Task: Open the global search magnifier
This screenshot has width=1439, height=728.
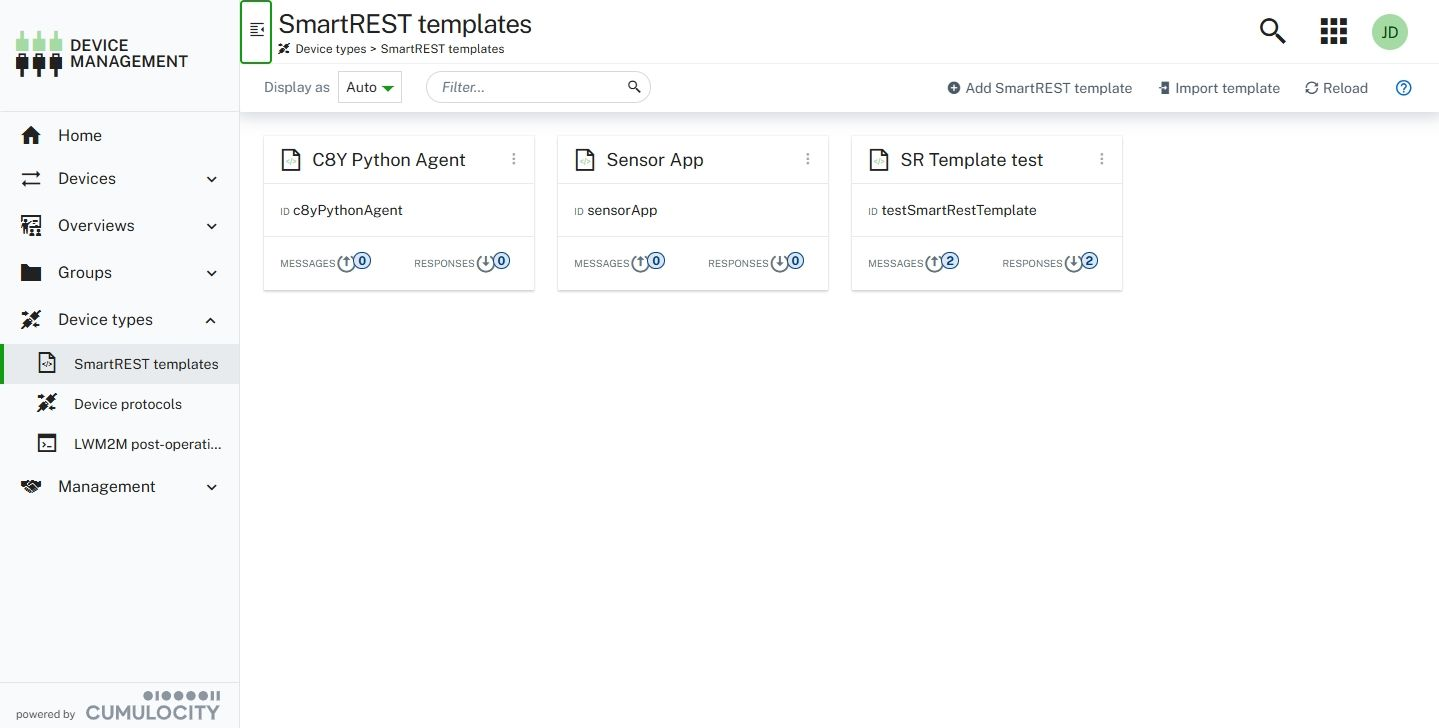Action: point(1271,31)
